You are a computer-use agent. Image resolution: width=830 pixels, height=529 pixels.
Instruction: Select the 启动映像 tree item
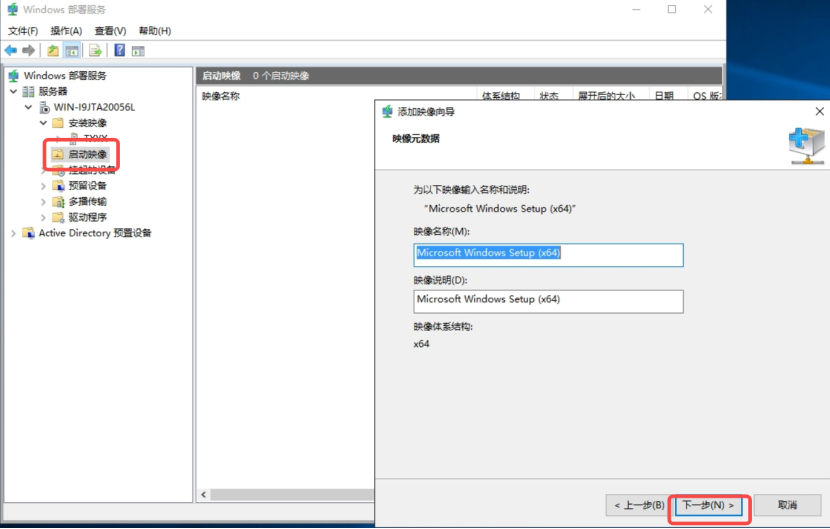click(x=87, y=154)
